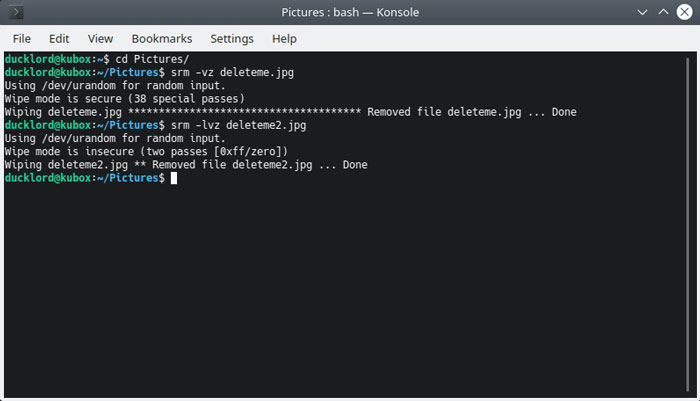
Task: Click the 'srm -lvz deleteme2.jpg' command text
Action: point(238,125)
